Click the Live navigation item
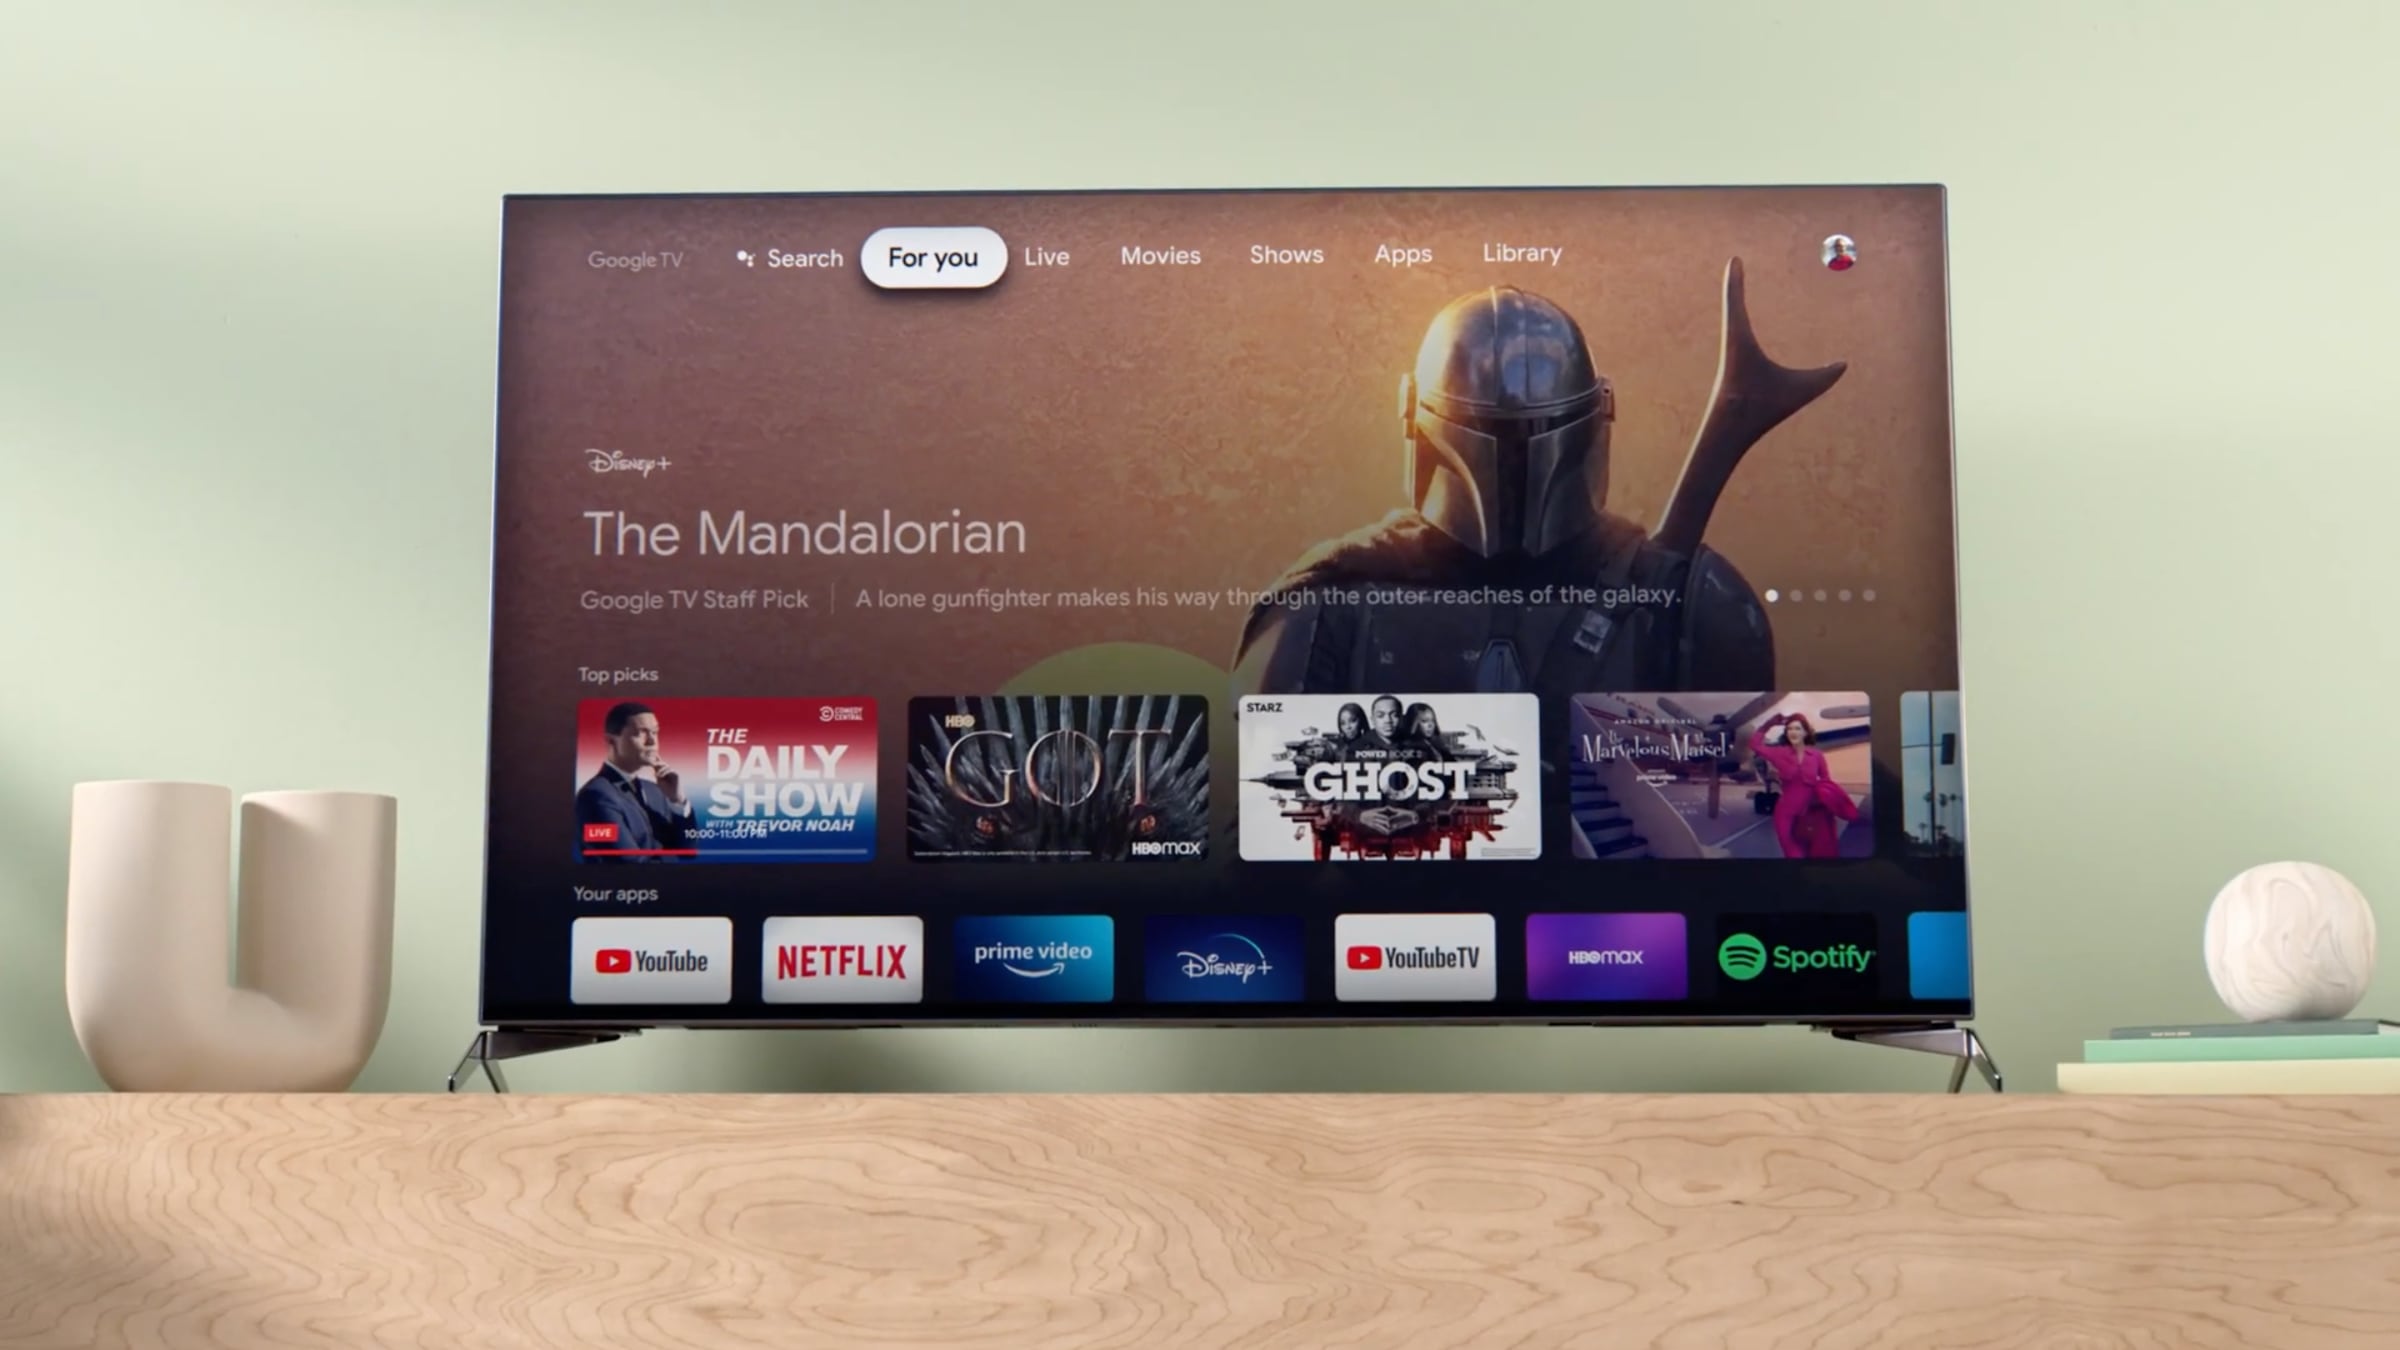 (x=1047, y=255)
